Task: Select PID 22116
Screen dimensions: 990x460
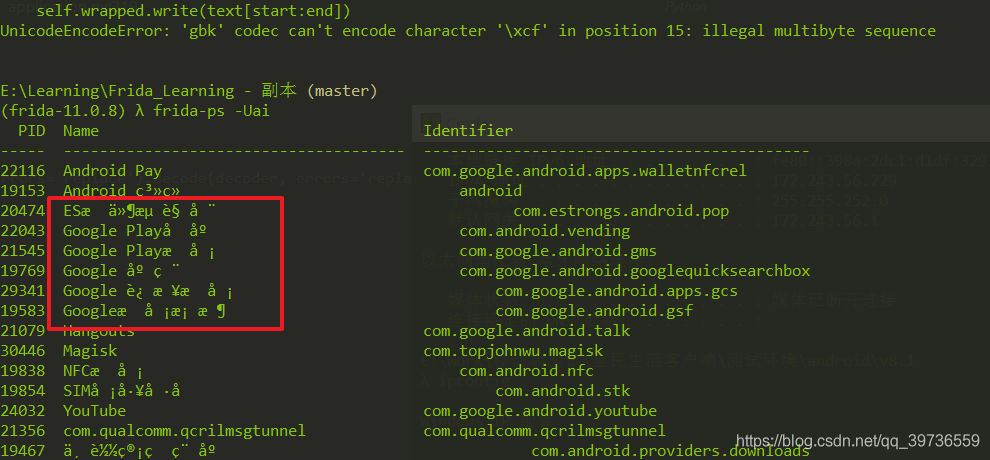Action: (23, 171)
